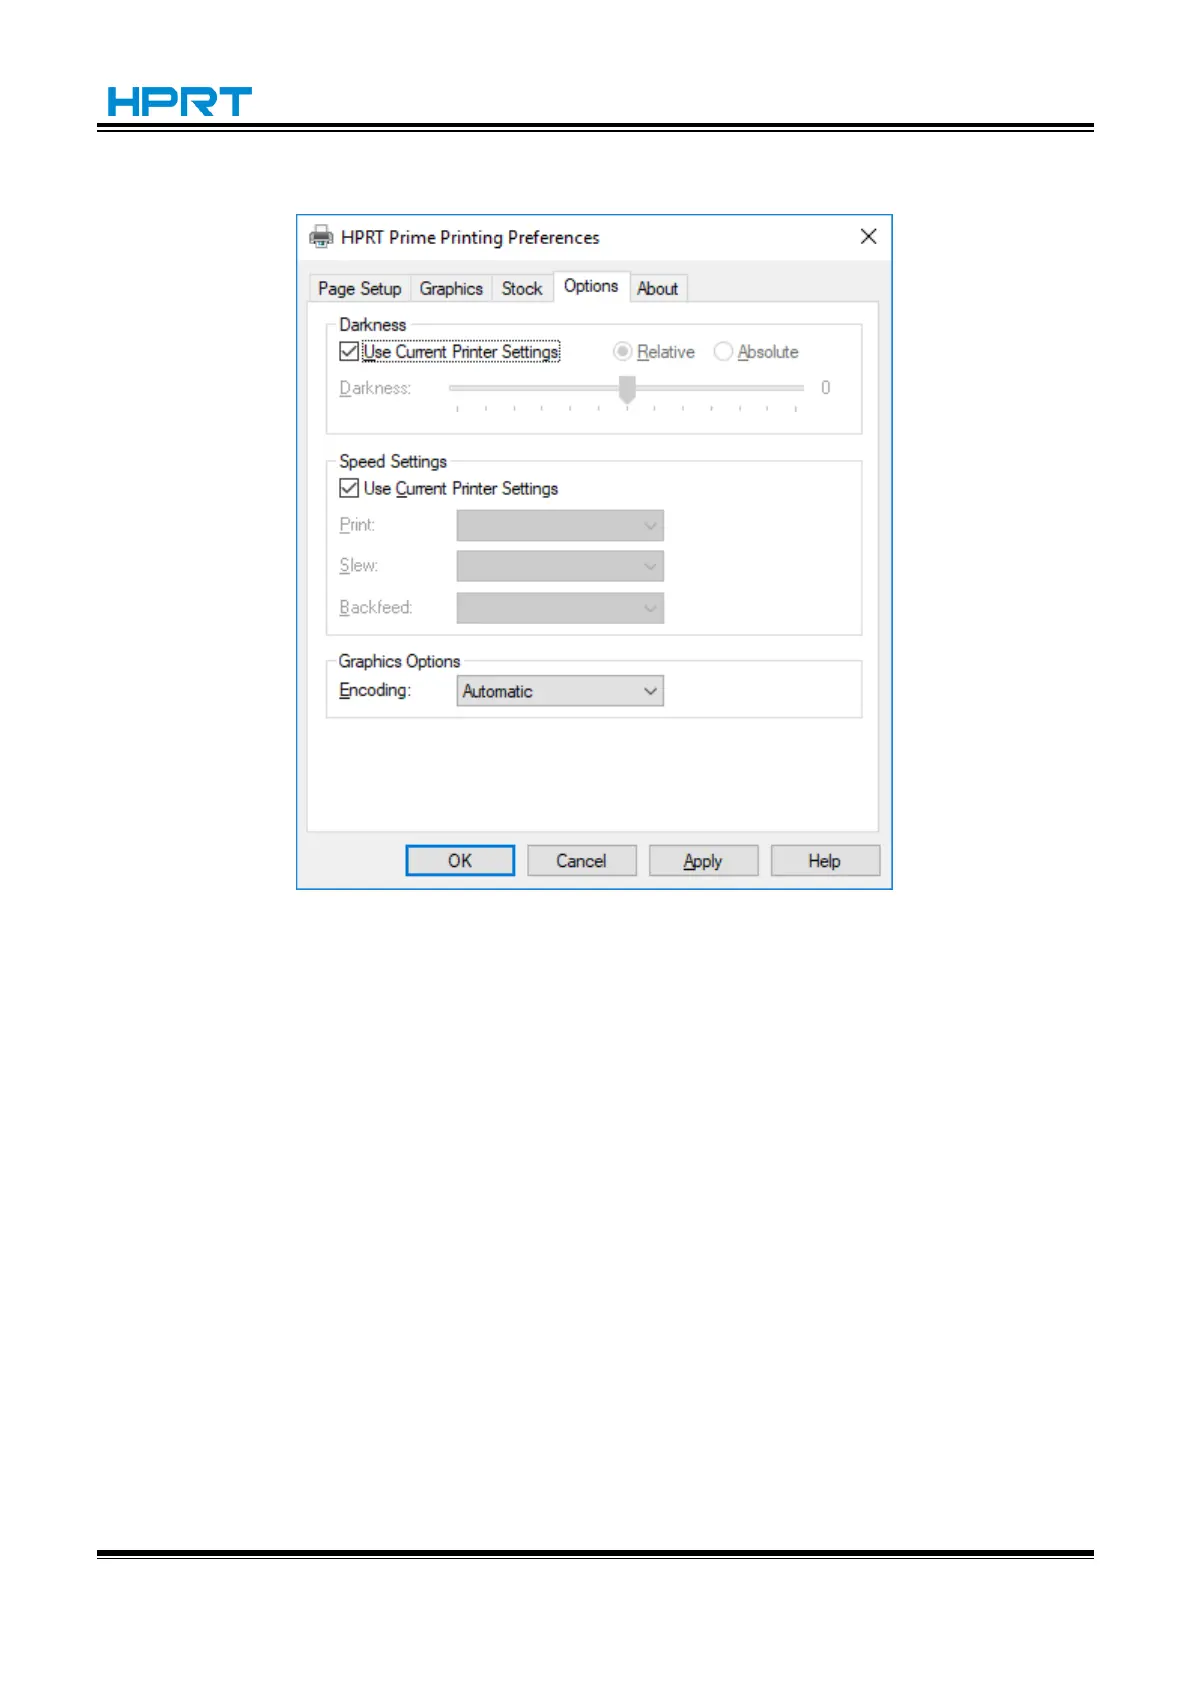The width and height of the screenshot is (1191, 1684).
Task: Open the Graphics tab
Action: coord(451,288)
